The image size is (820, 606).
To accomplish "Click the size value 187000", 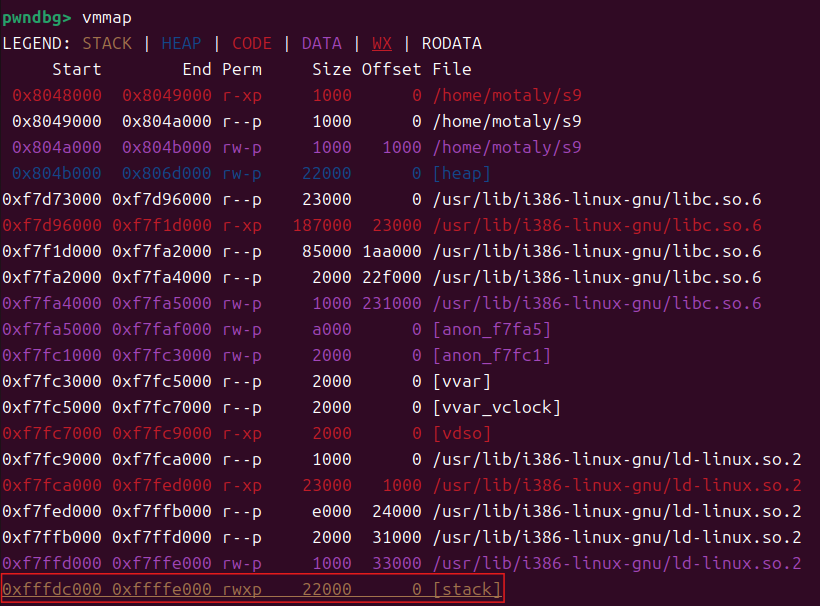I will click(321, 225).
